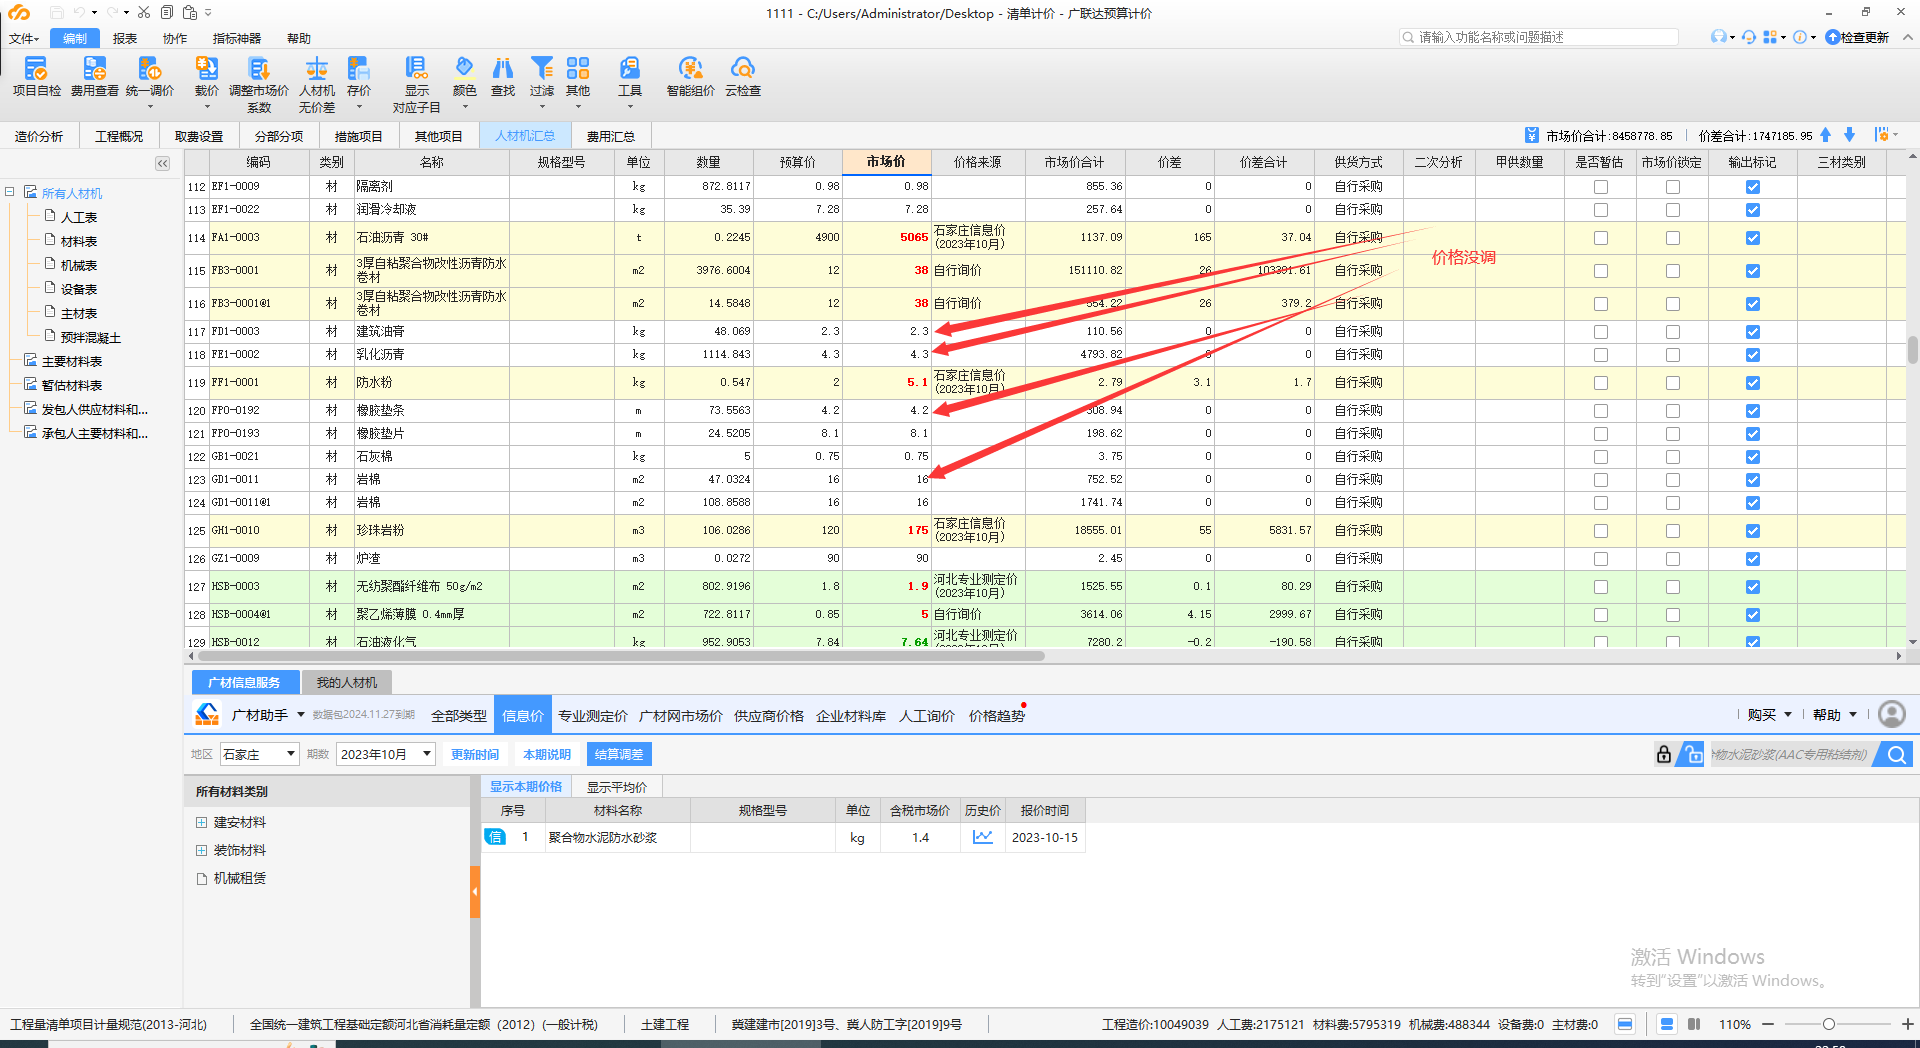Click the unlocked padlock icon
Viewport: 1920px width, 1048px height.
click(1692, 755)
